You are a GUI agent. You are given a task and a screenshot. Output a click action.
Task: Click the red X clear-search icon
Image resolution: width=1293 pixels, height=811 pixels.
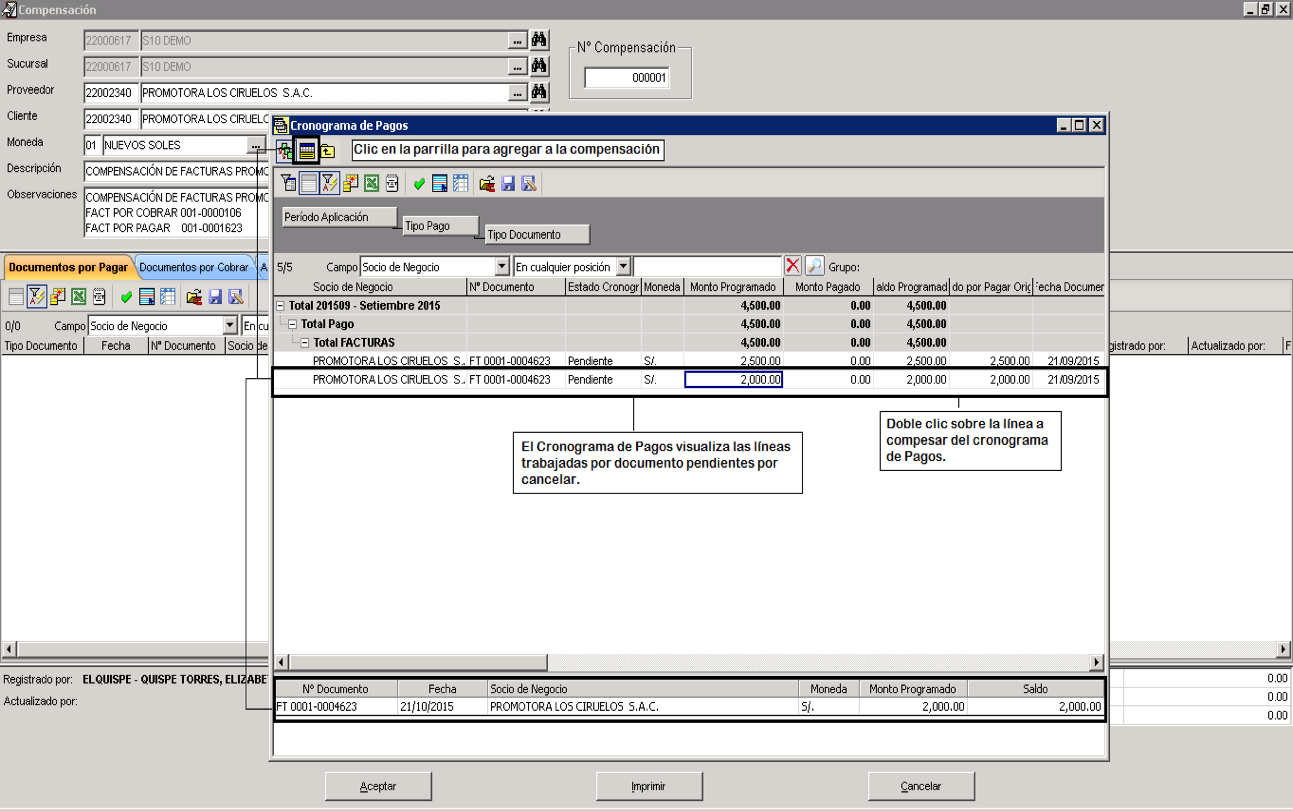pos(793,266)
